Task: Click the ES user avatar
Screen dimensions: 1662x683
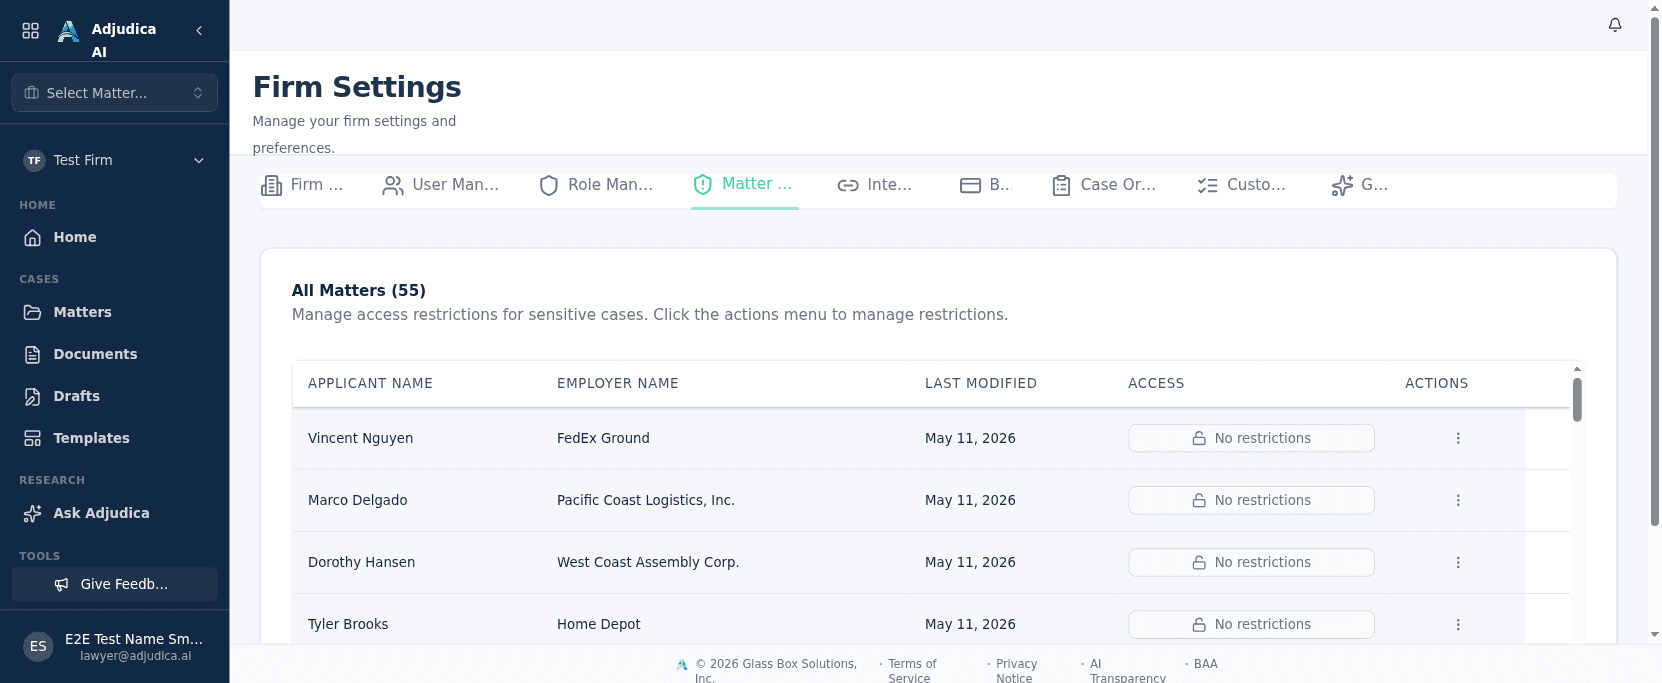Action: 38,646
